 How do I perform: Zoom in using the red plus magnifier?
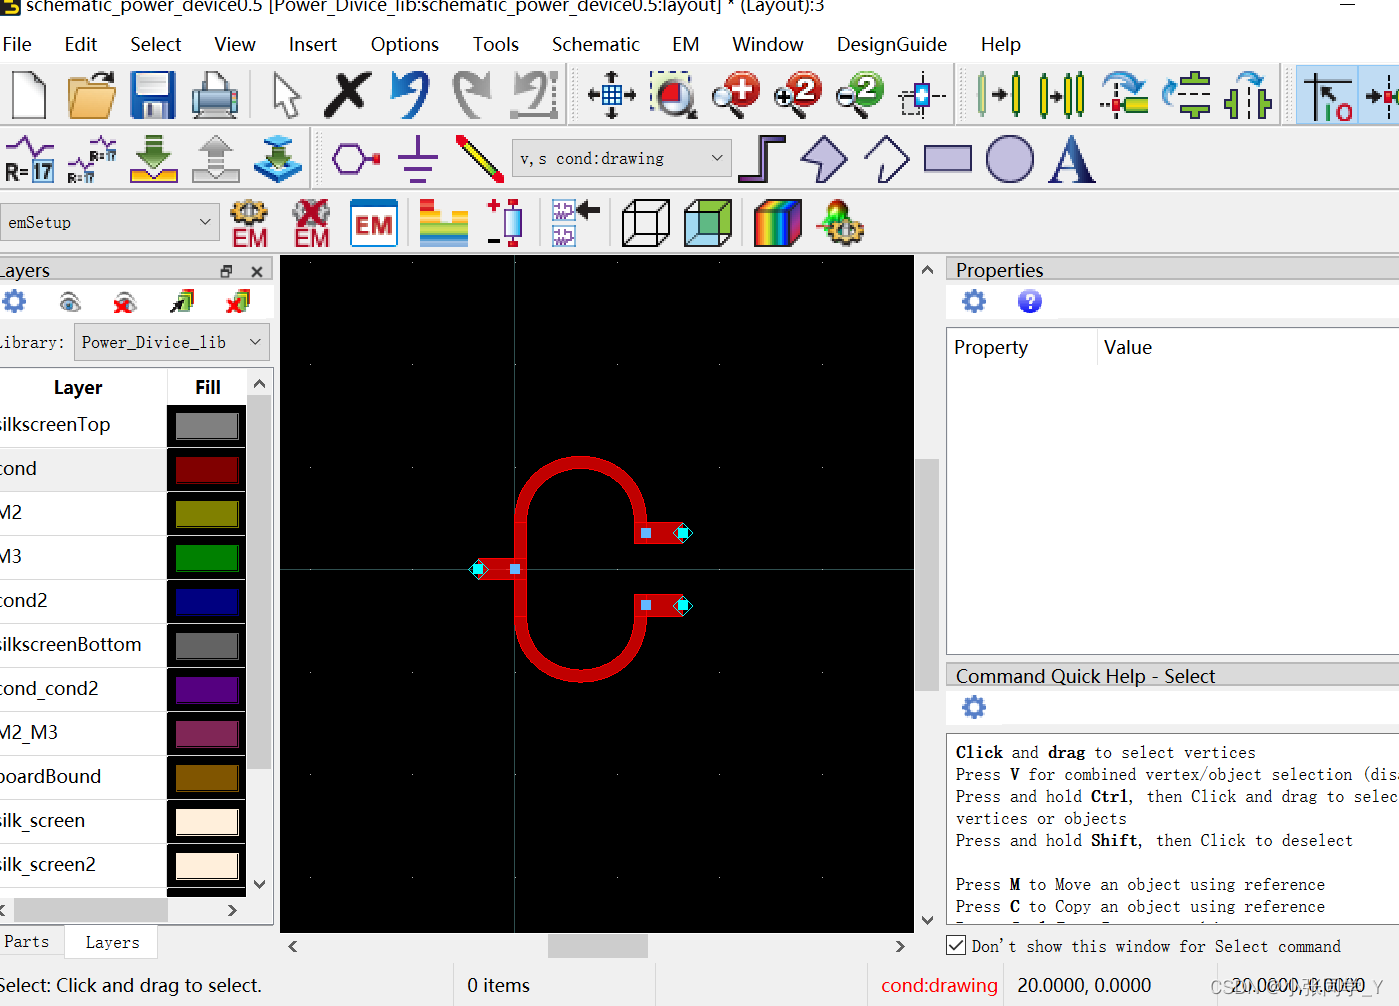pos(735,95)
